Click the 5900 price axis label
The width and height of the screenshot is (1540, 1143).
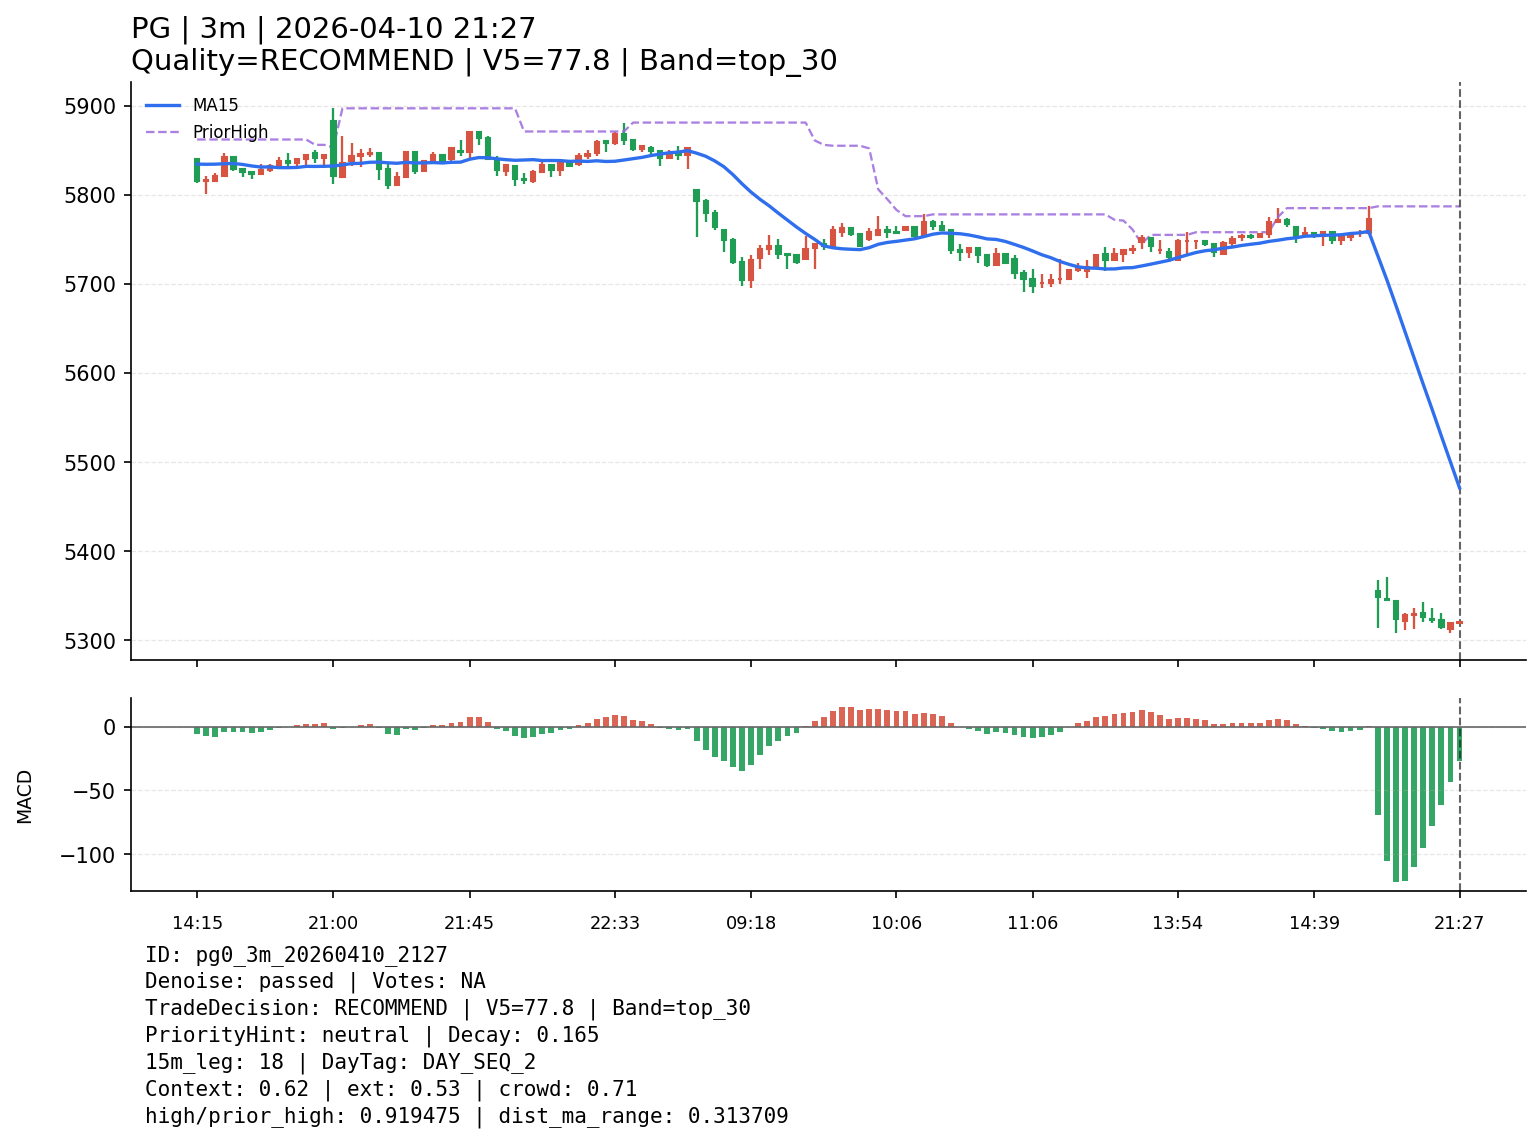coord(88,106)
